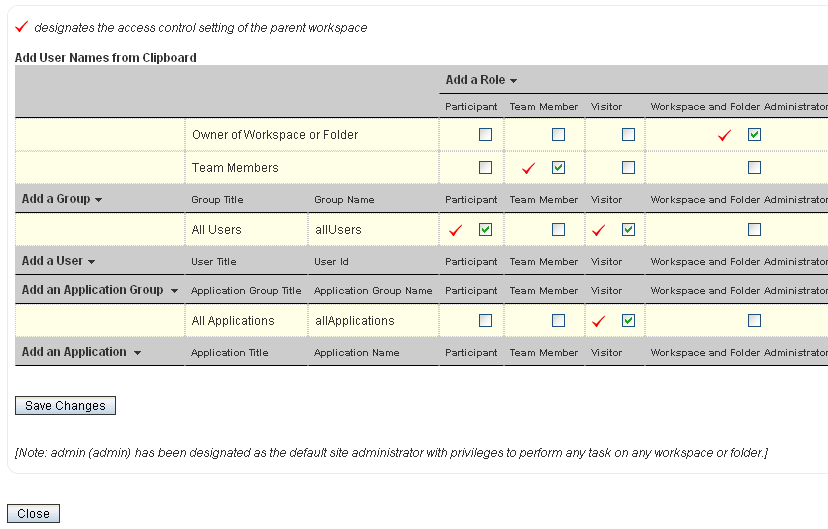
Task: Uncheck Visitor for All Applications row
Action: 628,321
